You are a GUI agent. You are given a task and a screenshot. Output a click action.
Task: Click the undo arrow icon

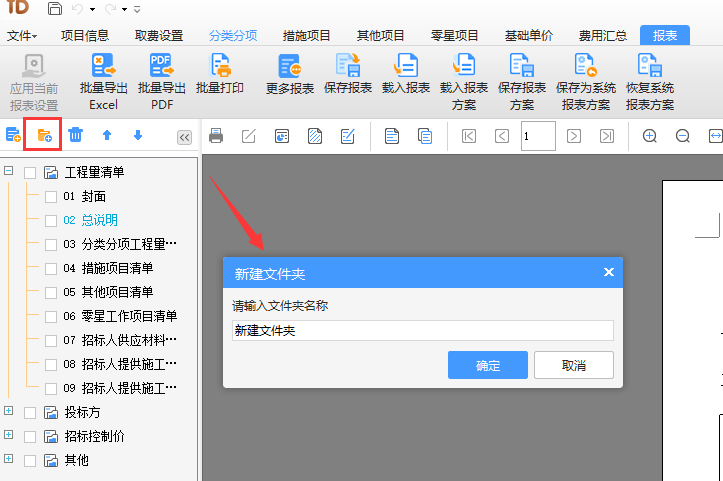point(77,9)
